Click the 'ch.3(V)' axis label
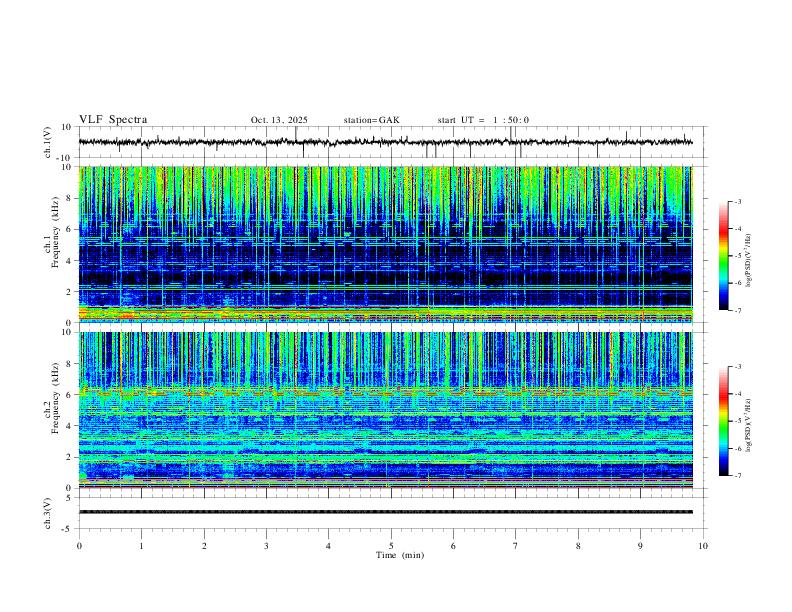This screenshot has height=612, width=792. (48, 513)
